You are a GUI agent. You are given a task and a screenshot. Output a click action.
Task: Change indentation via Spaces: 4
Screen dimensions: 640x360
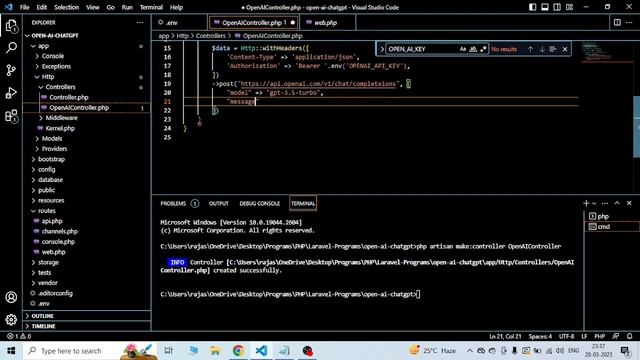(540, 336)
